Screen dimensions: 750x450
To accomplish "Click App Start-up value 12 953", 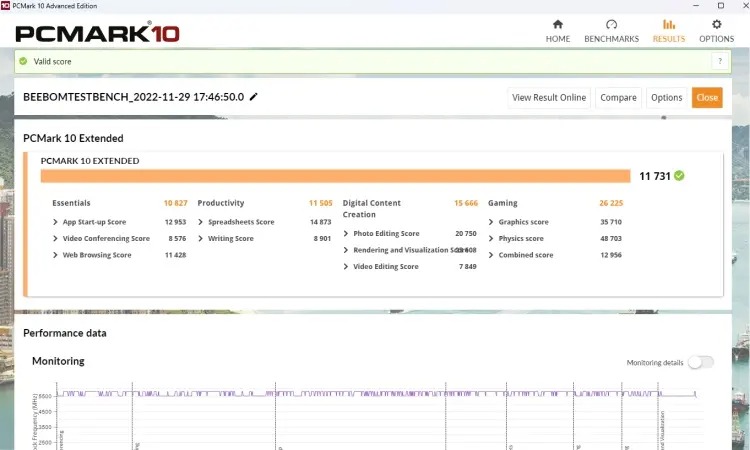I will [x=176, y=222].
